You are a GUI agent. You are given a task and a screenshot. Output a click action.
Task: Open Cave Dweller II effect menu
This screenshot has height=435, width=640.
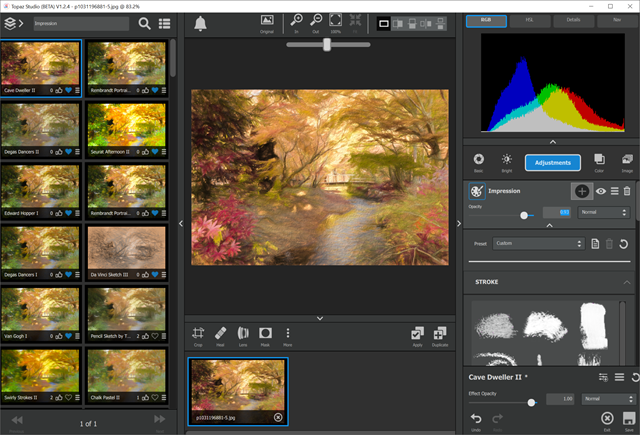(x=619, y=377)
